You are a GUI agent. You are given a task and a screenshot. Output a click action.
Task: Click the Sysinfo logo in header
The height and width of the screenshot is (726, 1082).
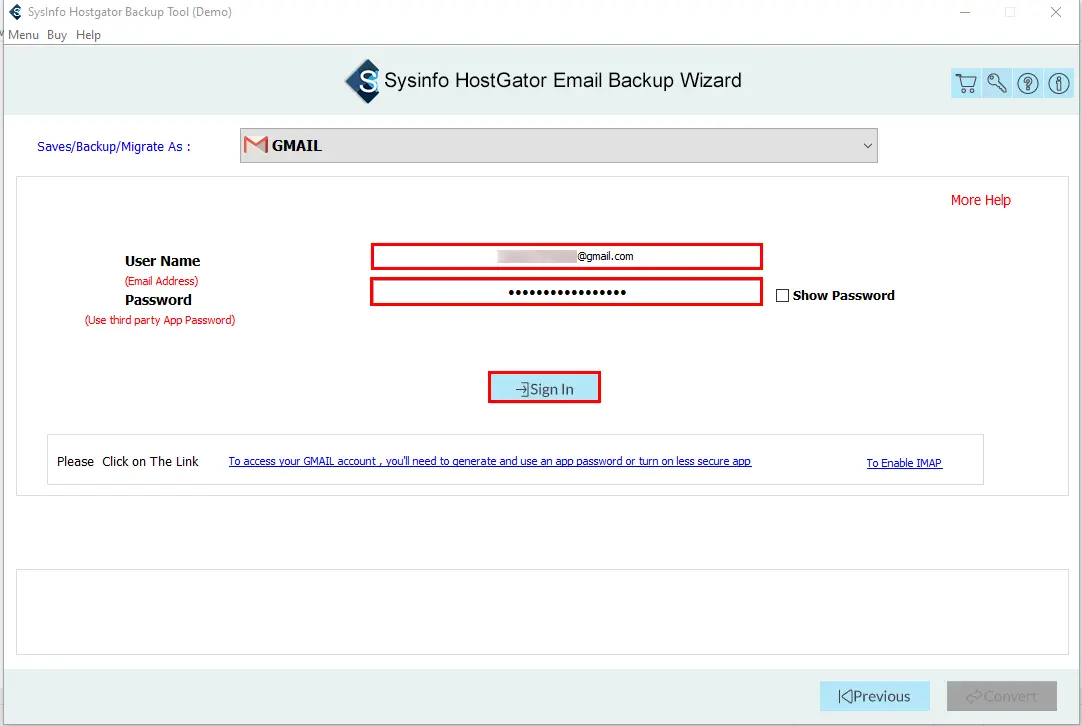(363, 81)
